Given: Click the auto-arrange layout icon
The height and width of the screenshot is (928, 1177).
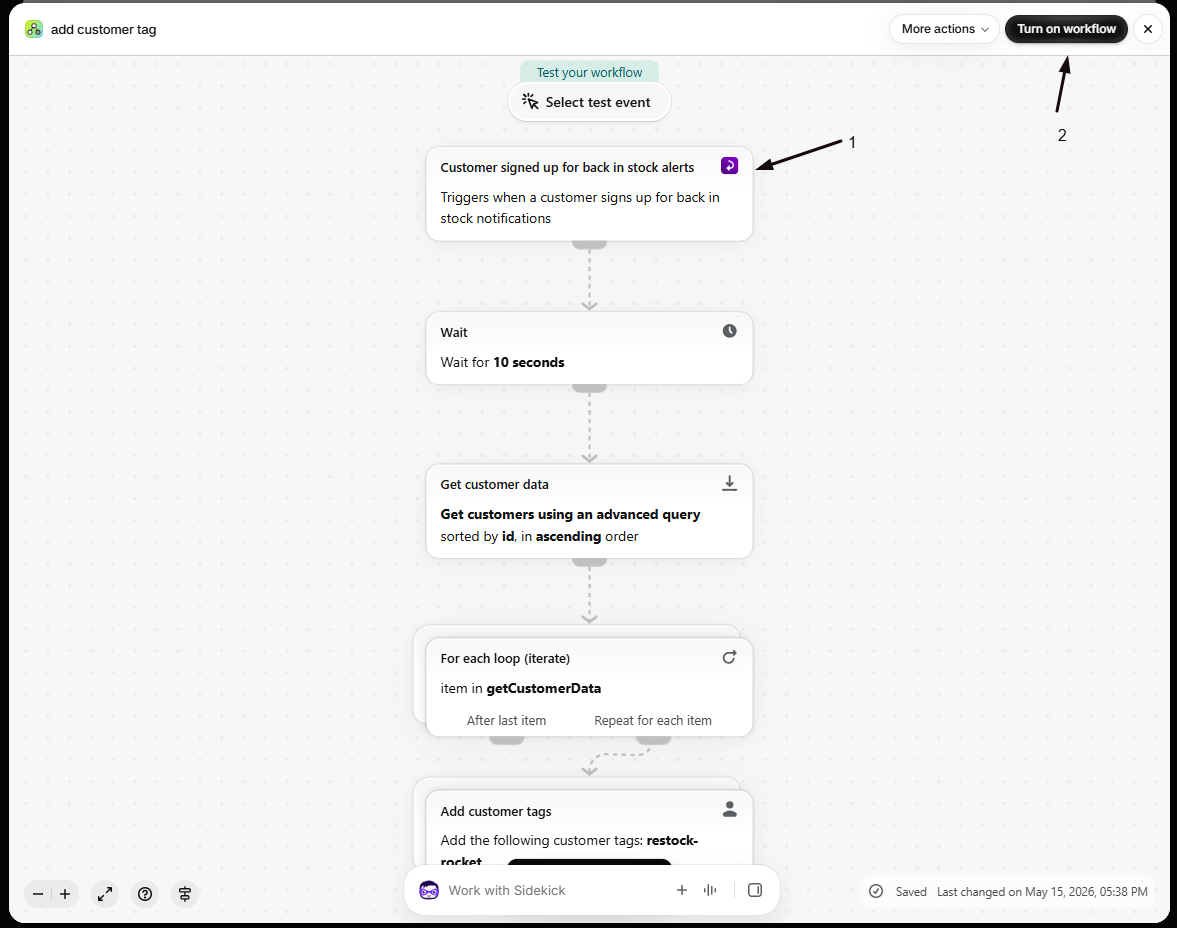Looking at the screenshot, I should pyautogui.click(x=185, y=894).
